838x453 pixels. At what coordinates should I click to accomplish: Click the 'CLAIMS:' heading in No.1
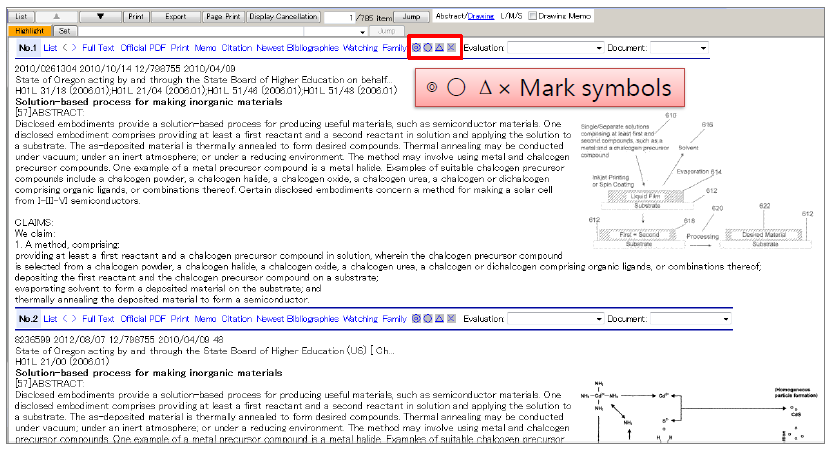click(x=34, y=222)
